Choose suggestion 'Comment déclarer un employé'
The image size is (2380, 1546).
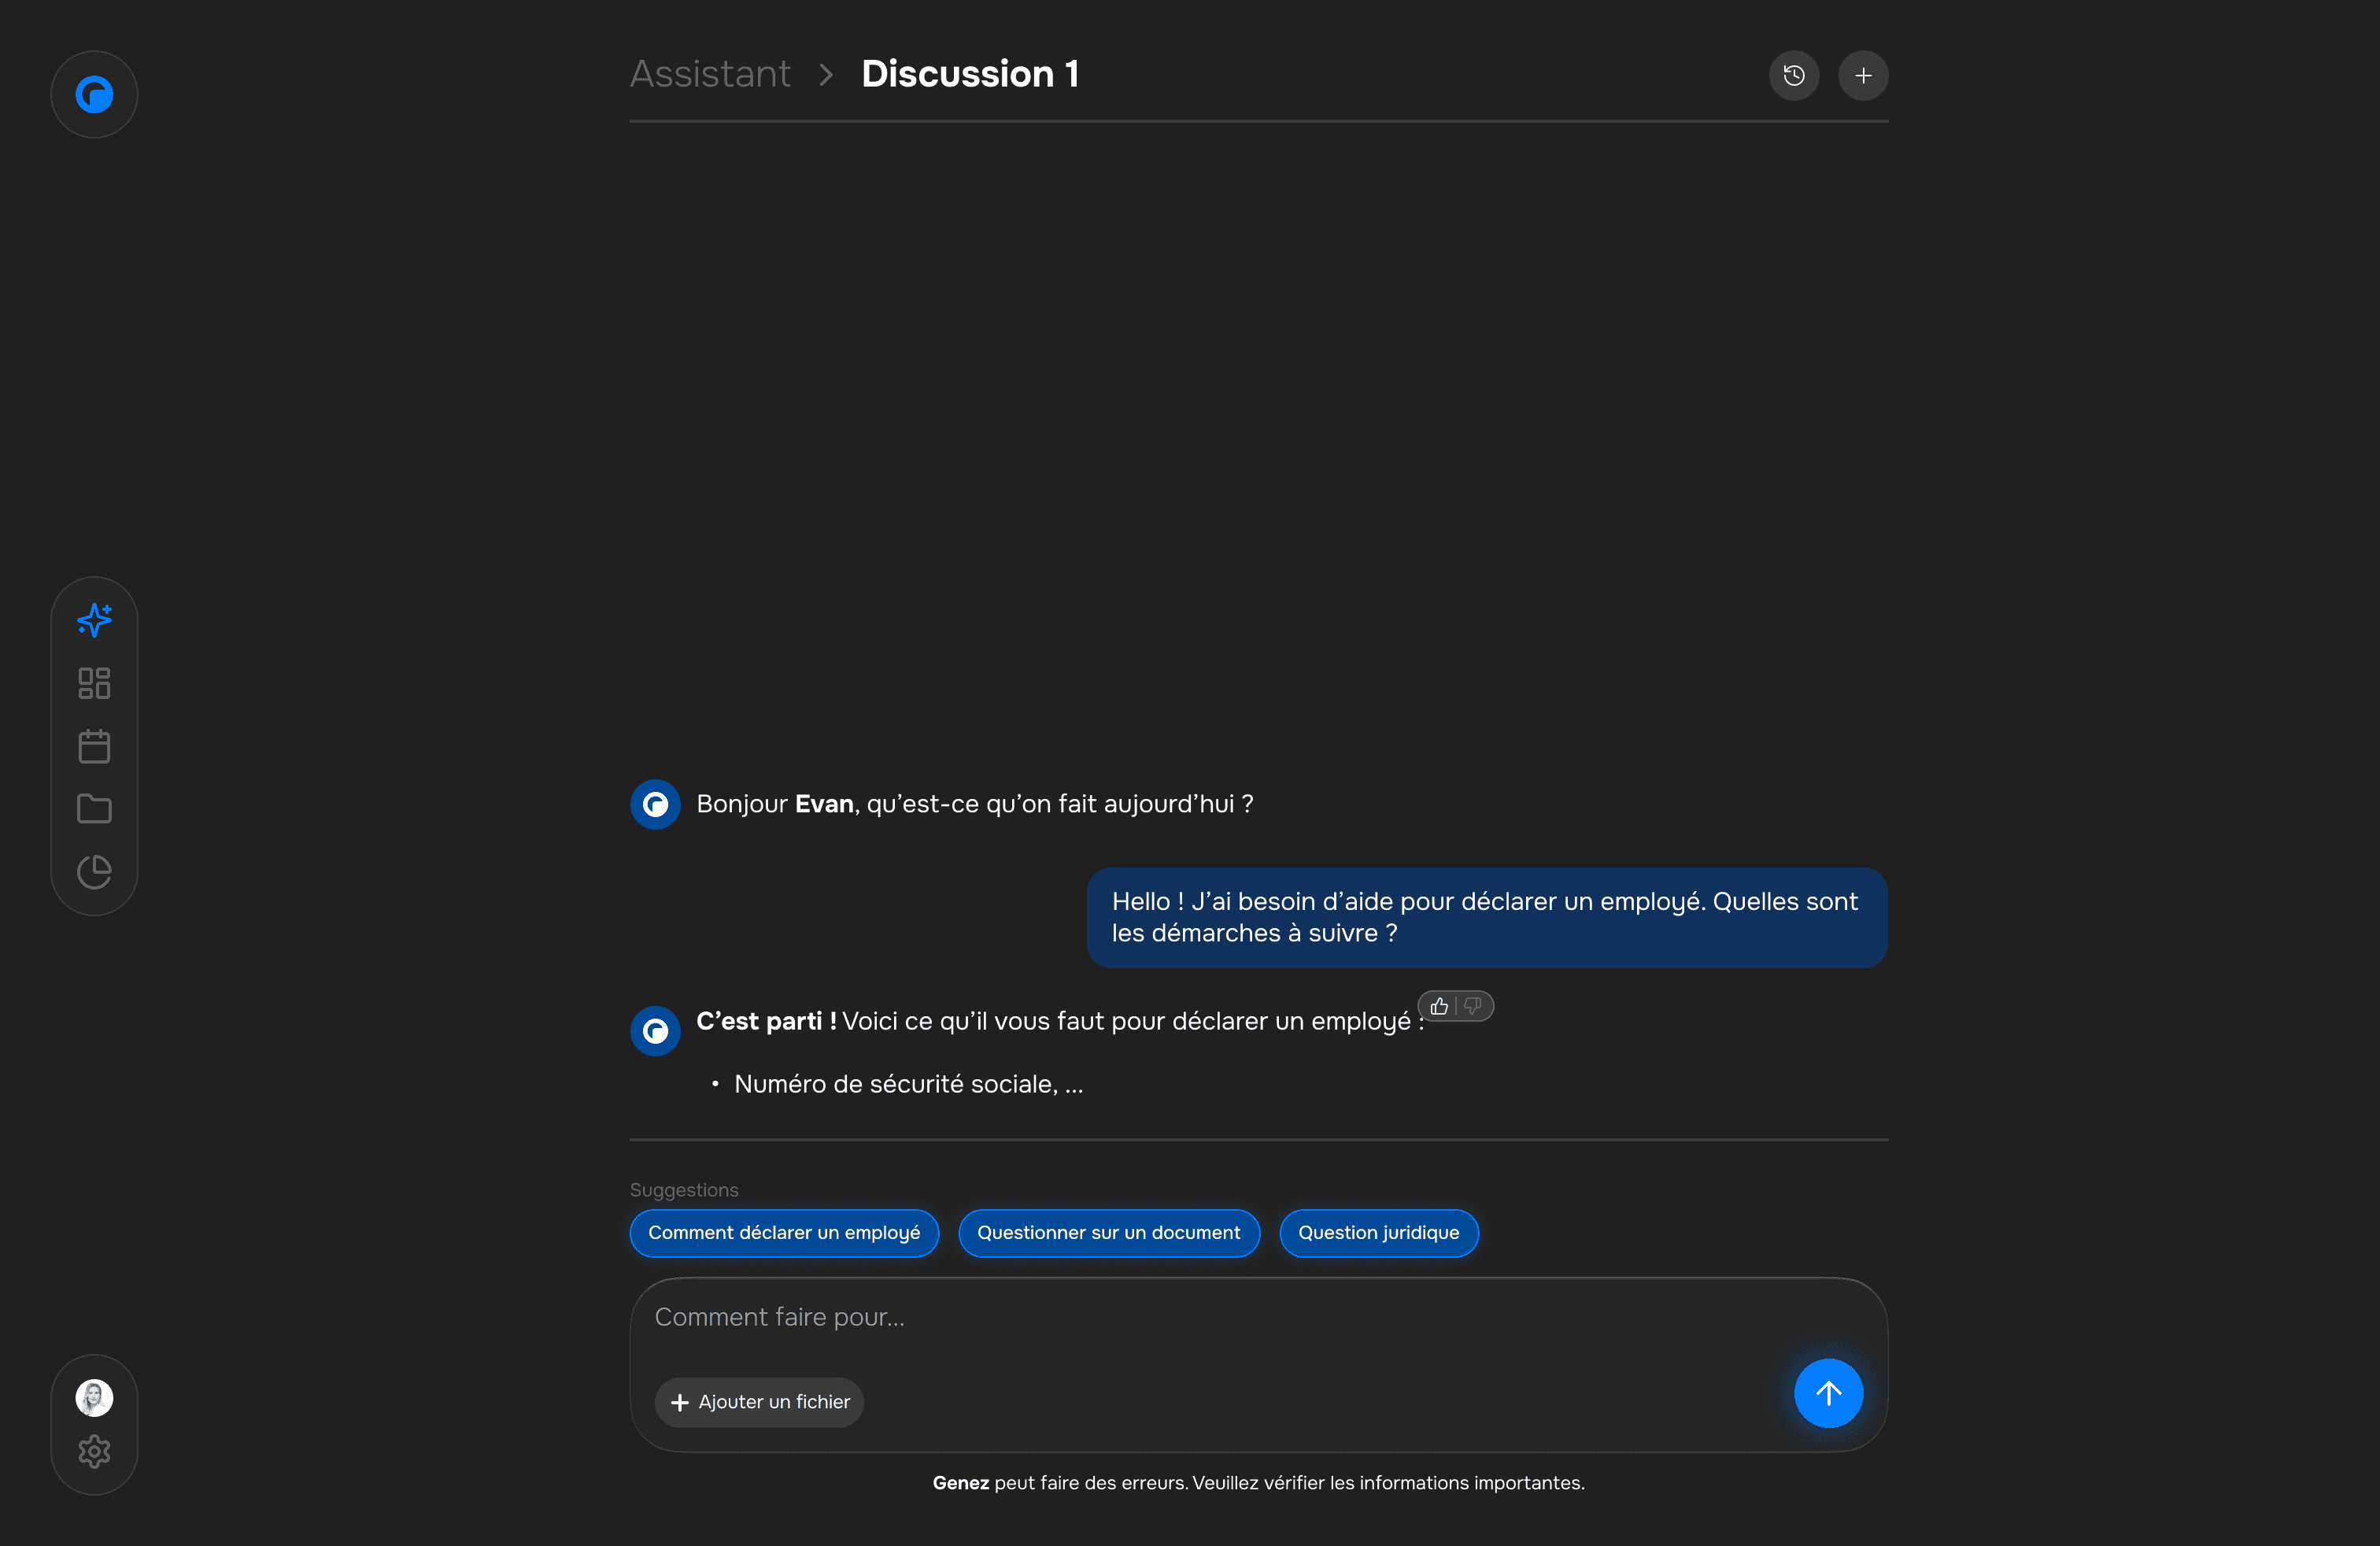pyautogui.click(x=783, y=1232)
